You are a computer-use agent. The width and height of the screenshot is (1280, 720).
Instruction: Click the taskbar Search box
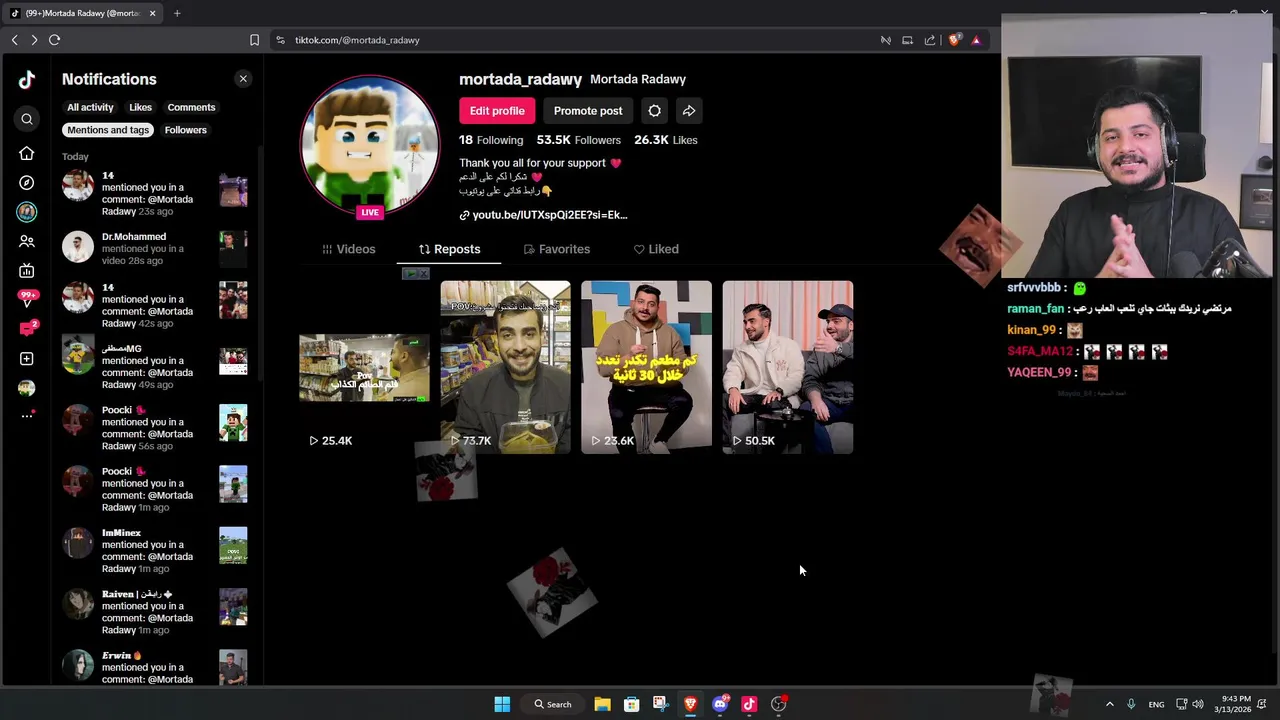point(553,704)
